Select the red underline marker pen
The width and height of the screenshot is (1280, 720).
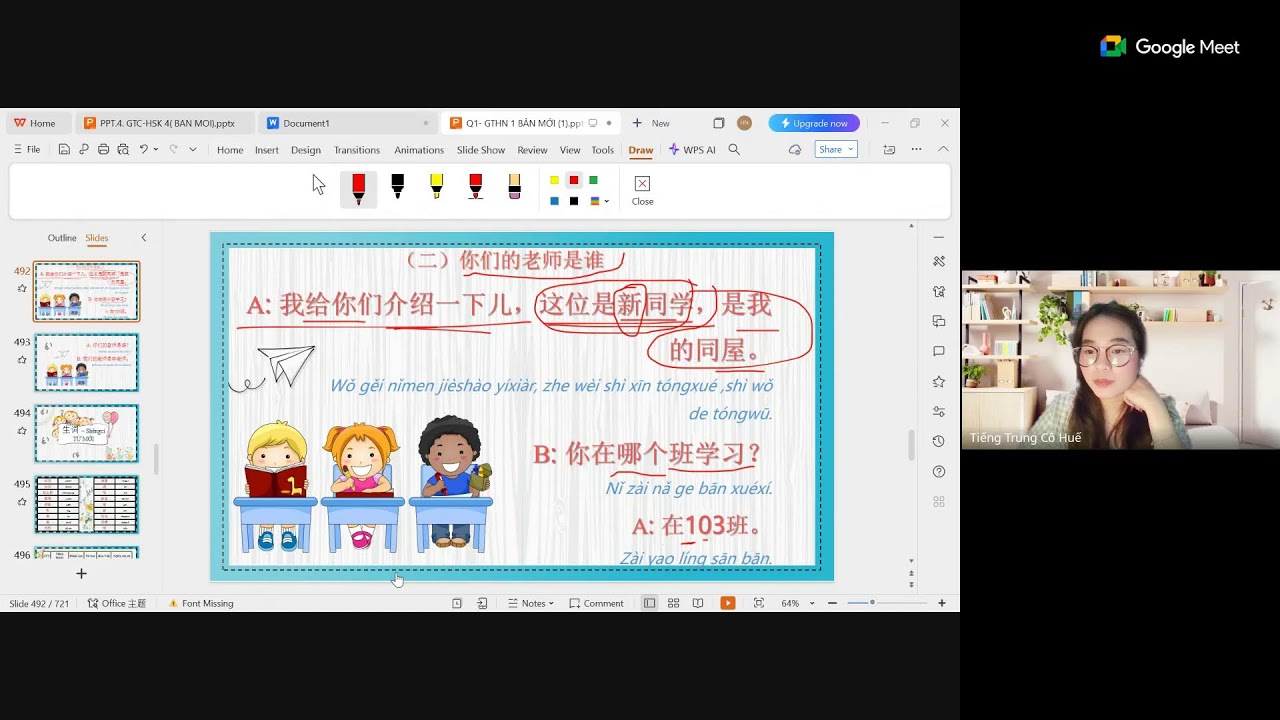[x=475, y=187]
